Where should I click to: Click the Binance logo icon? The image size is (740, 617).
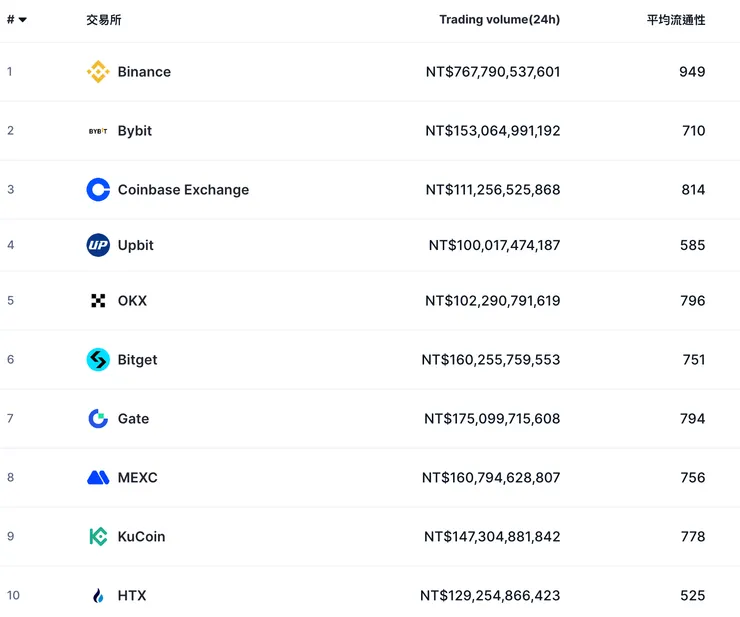[97, 72]
